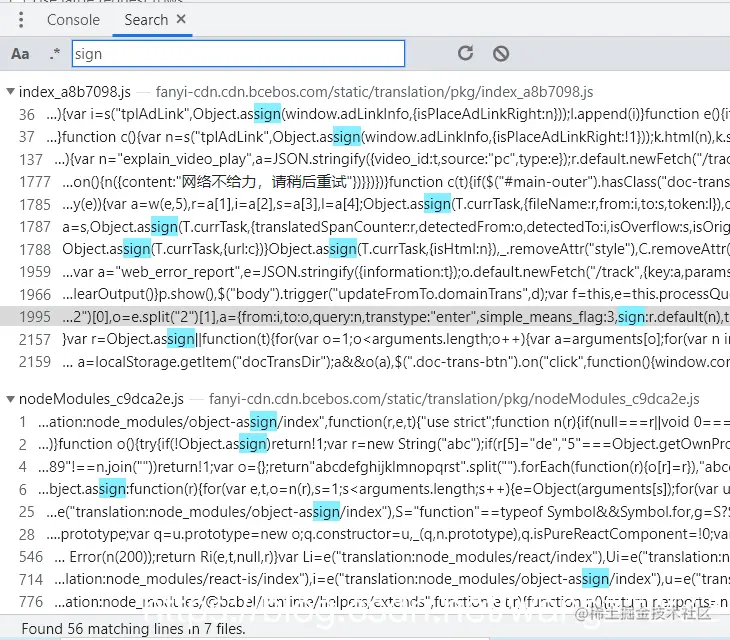Viewport: 730px width, 640px height.
Task: Open line 1785 result fileName token
Action: 365,204
